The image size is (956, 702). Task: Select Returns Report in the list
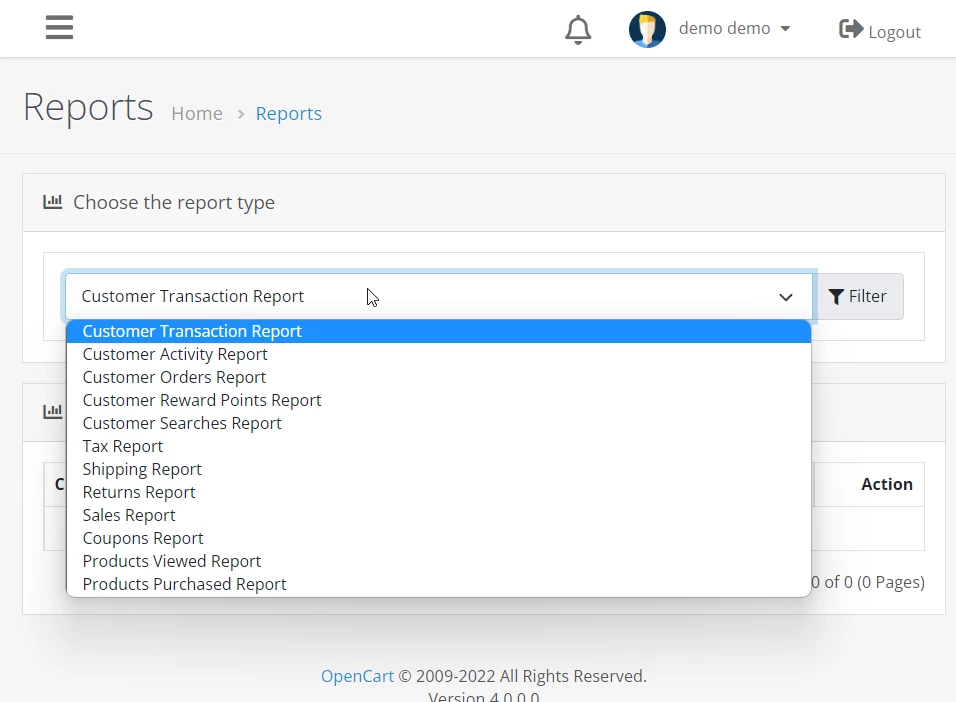click(x=139, y=492)
